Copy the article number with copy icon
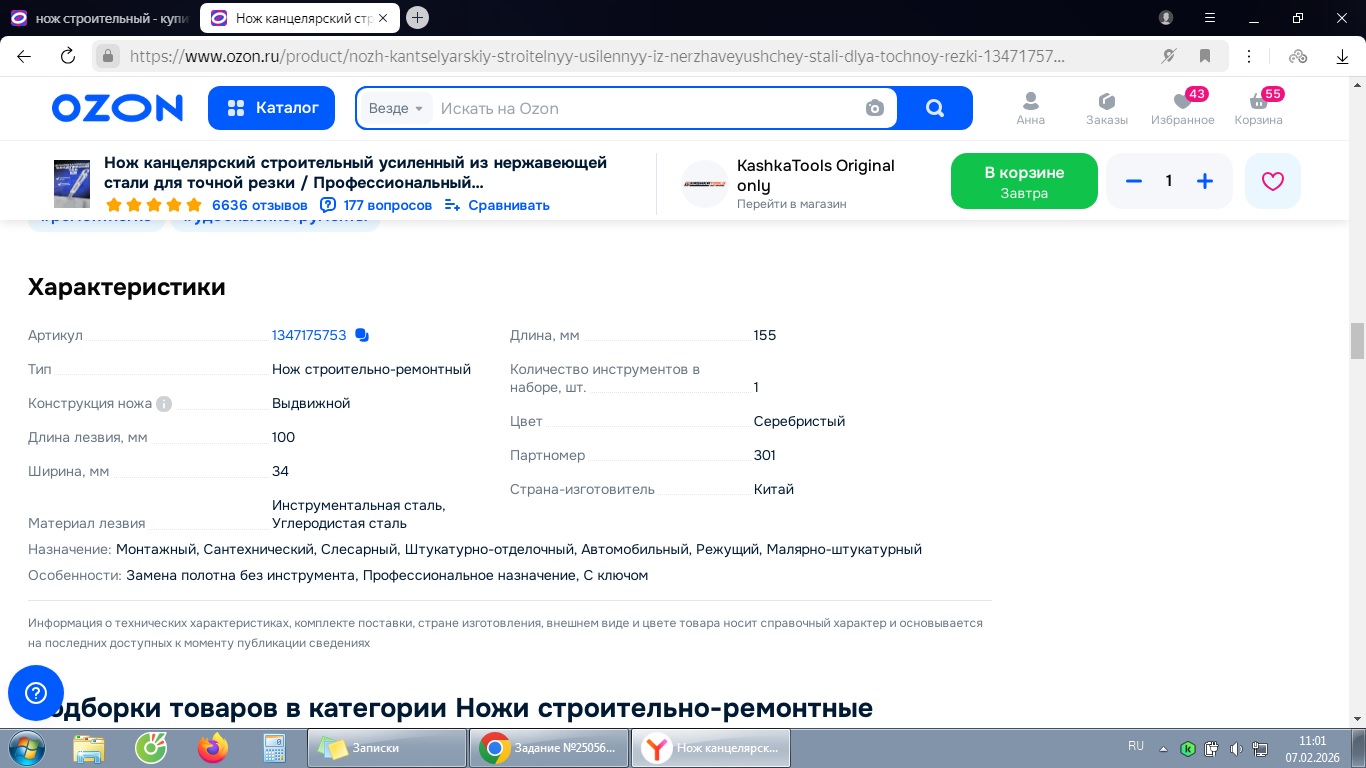 click(x=362, y=336)
